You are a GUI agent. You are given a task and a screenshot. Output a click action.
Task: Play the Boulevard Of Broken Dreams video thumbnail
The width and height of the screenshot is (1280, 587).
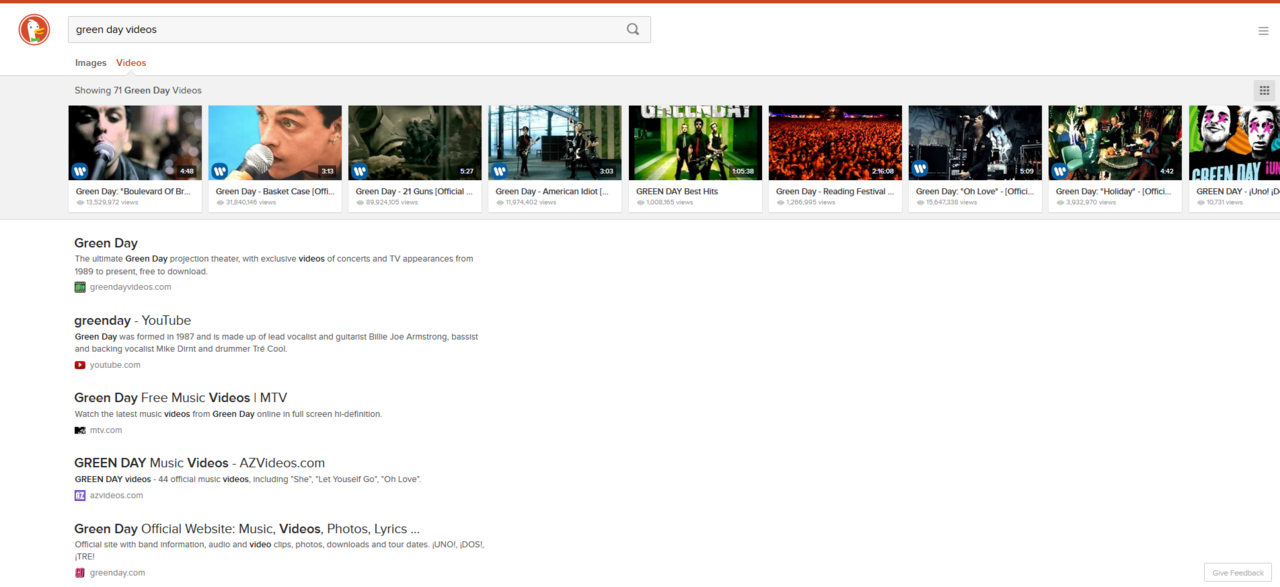tap(135, 143)
